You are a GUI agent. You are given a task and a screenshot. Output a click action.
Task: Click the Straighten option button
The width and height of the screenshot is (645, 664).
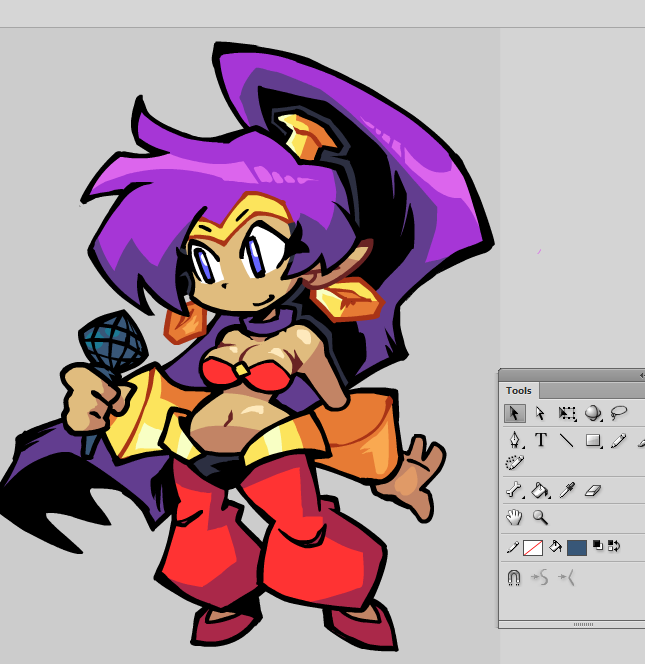[567, 578]
